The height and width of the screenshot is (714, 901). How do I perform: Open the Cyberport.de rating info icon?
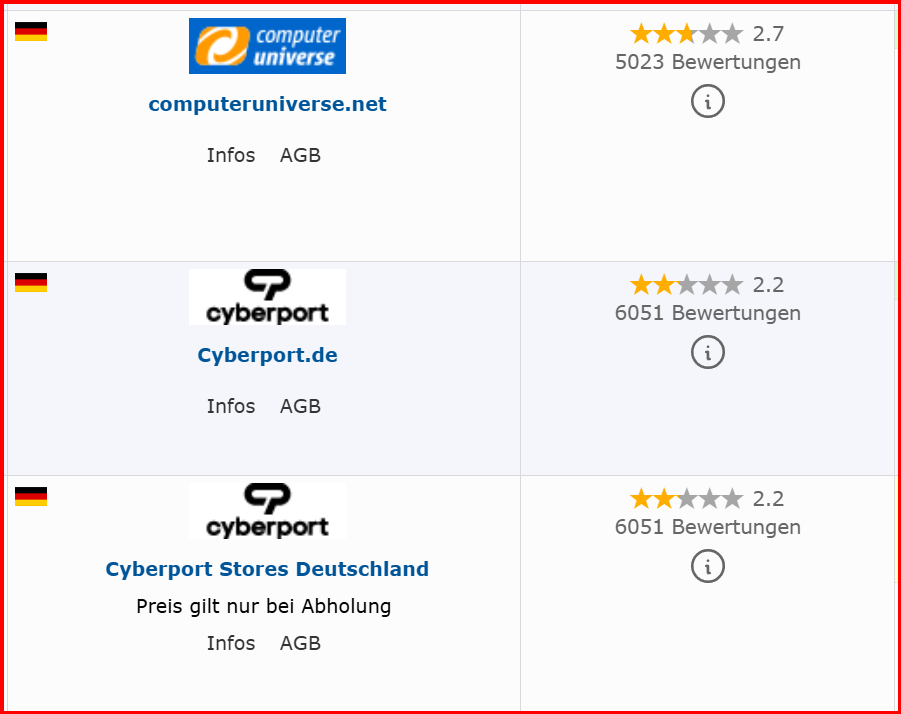tap(707, 352)
